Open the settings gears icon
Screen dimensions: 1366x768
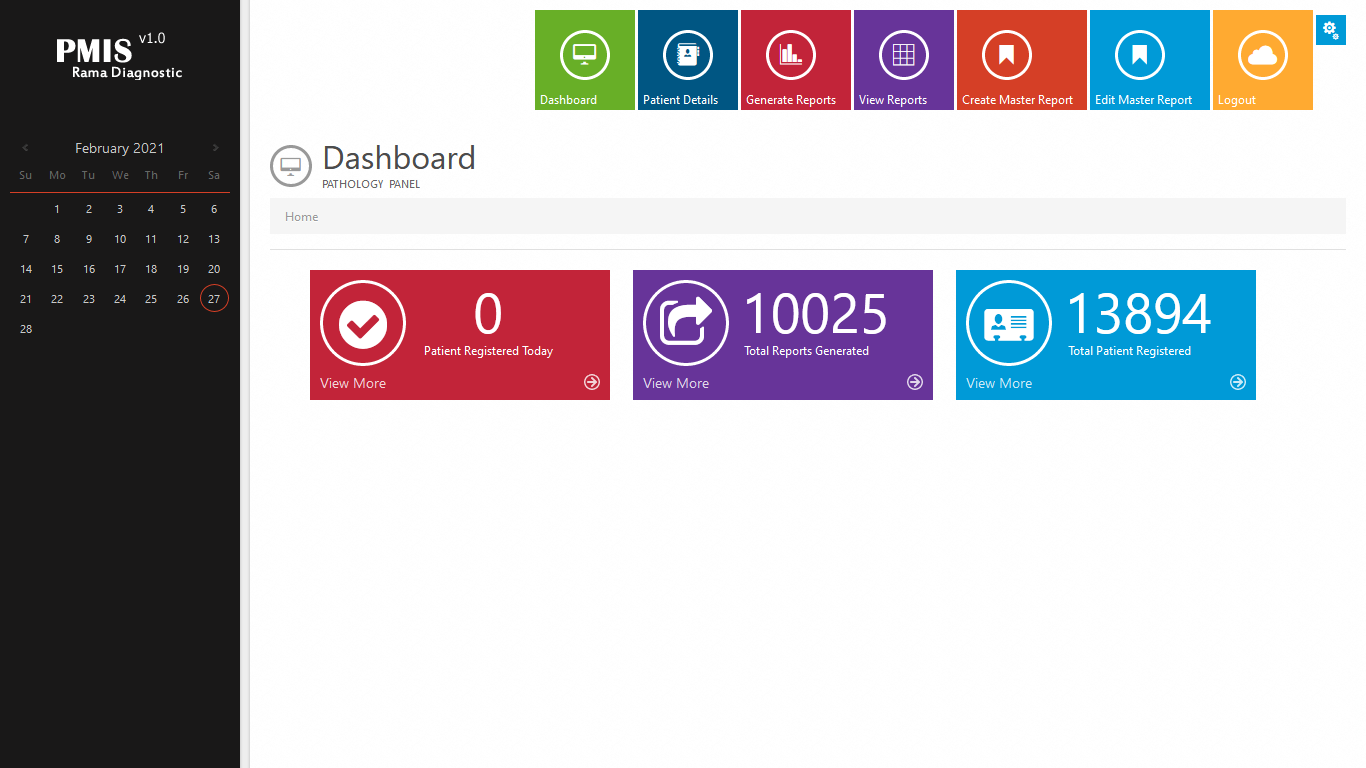(x=1330, y=30)
